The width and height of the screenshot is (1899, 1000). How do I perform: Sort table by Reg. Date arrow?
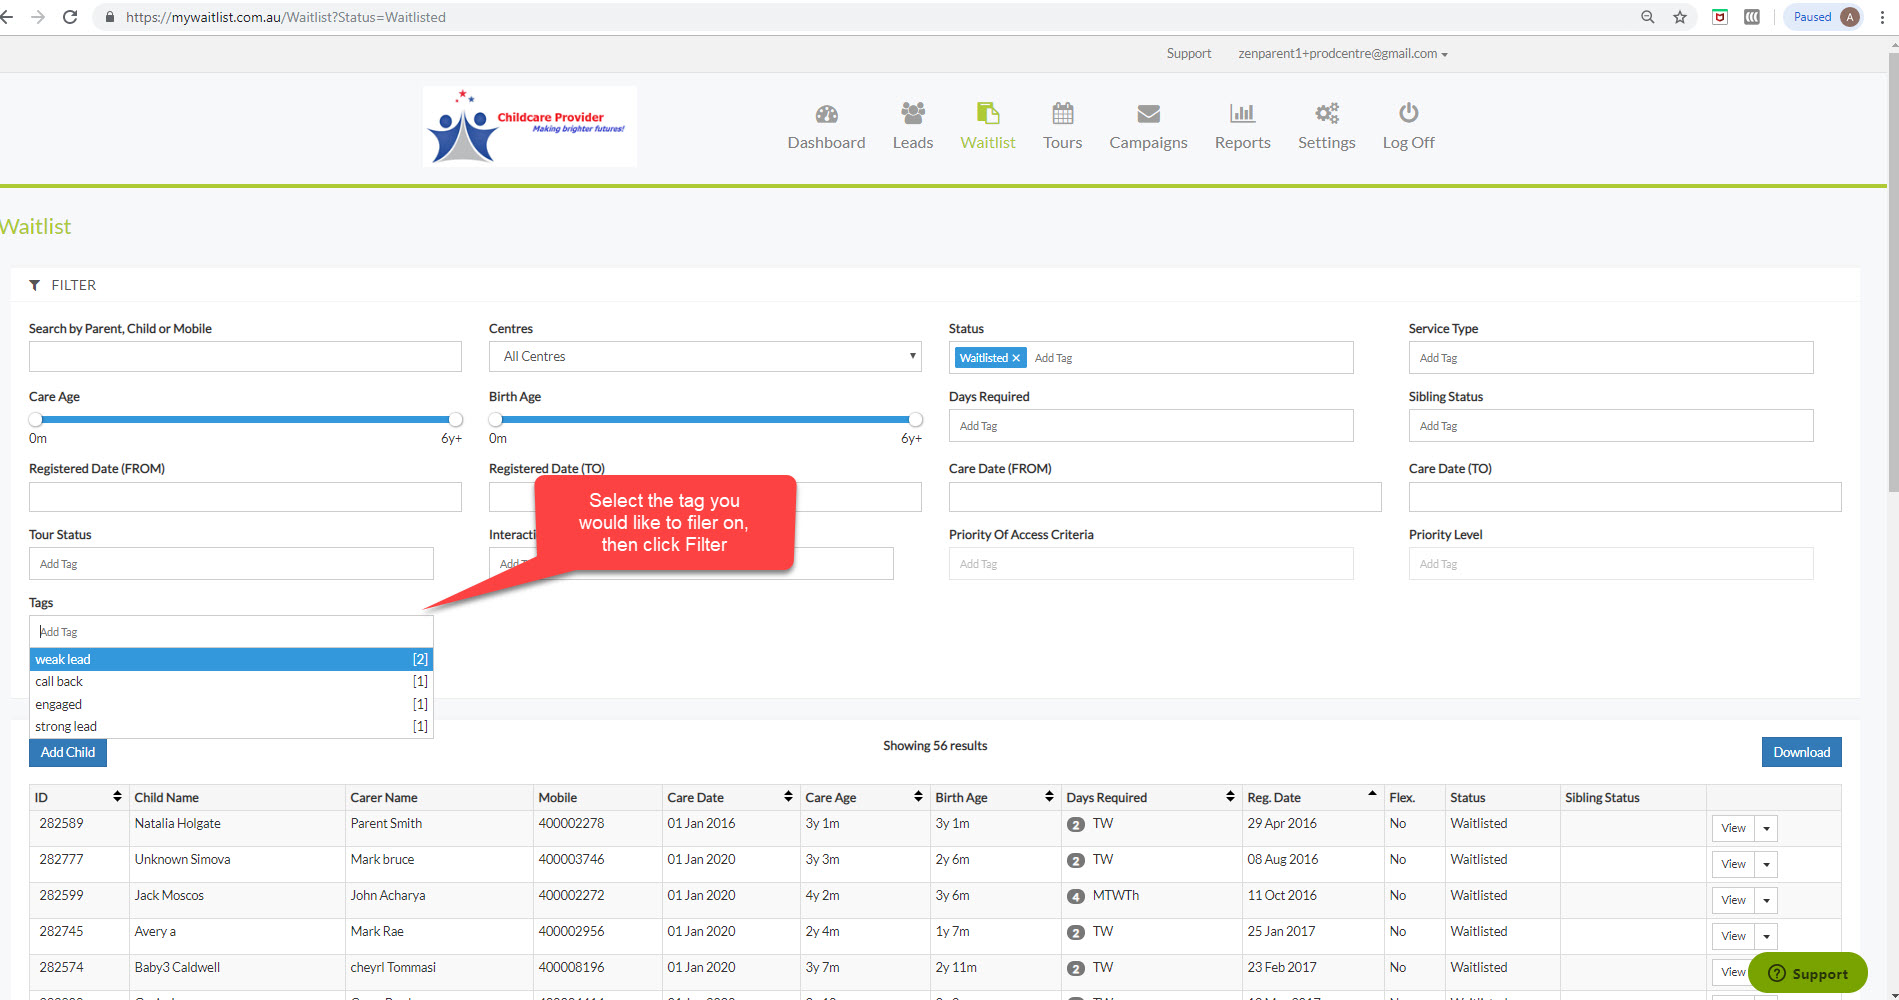pyautogui.click(x=1372, y=794)
